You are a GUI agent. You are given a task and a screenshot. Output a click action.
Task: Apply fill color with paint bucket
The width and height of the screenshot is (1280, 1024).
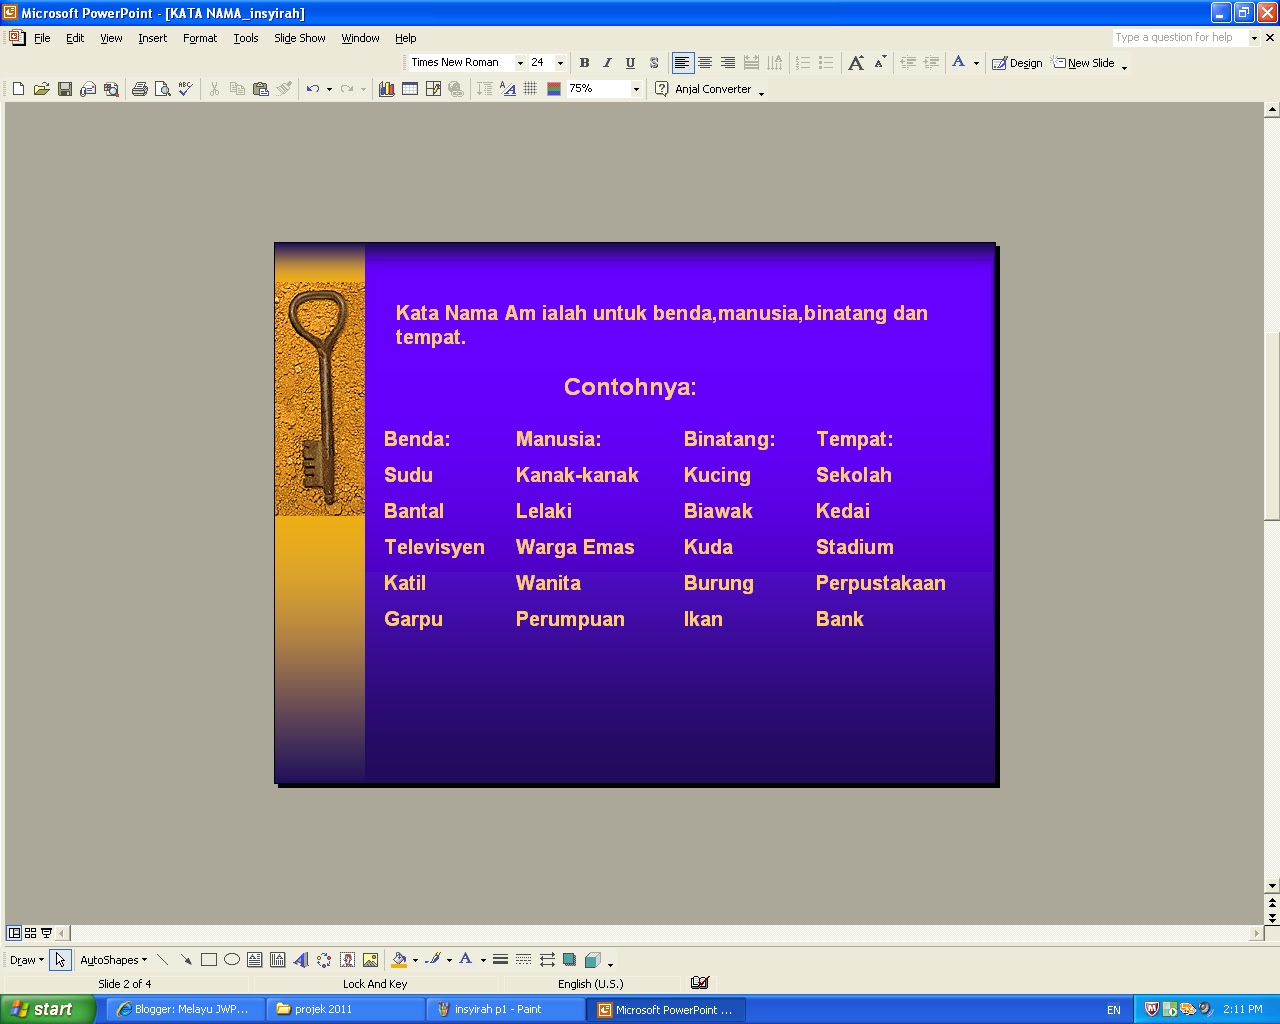[x=398, y=960]
